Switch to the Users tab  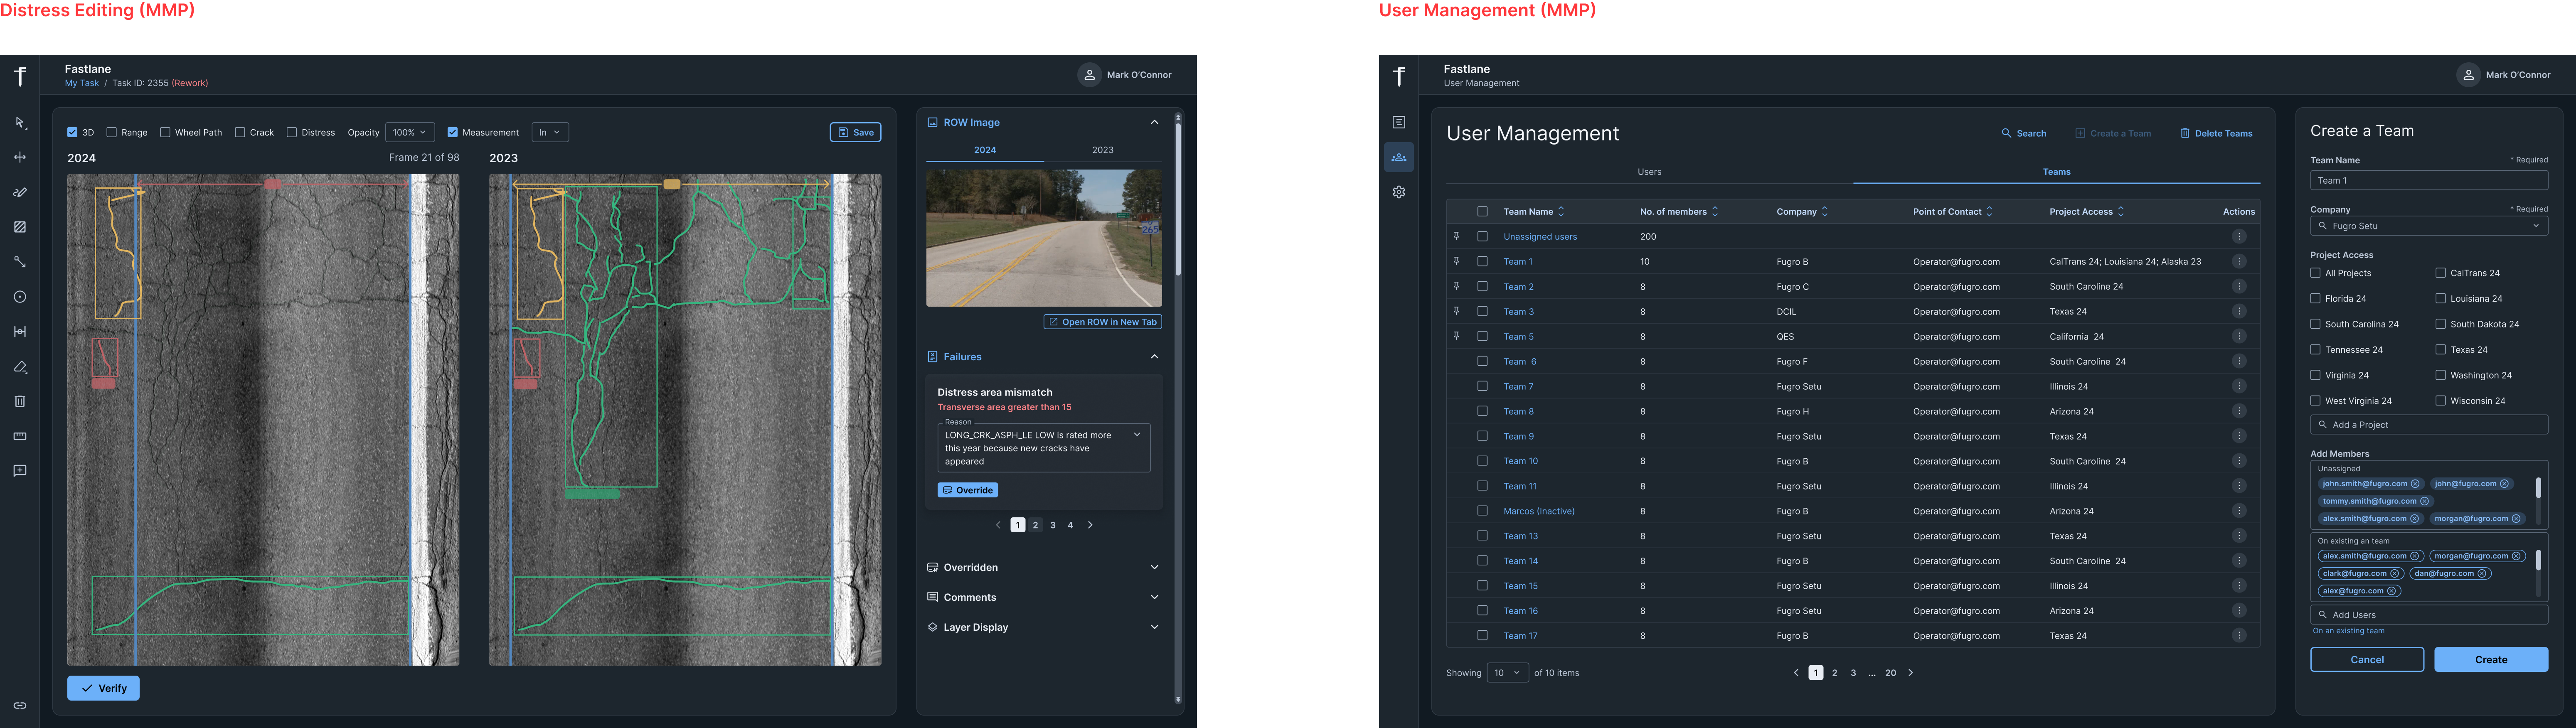[1649, 172]
